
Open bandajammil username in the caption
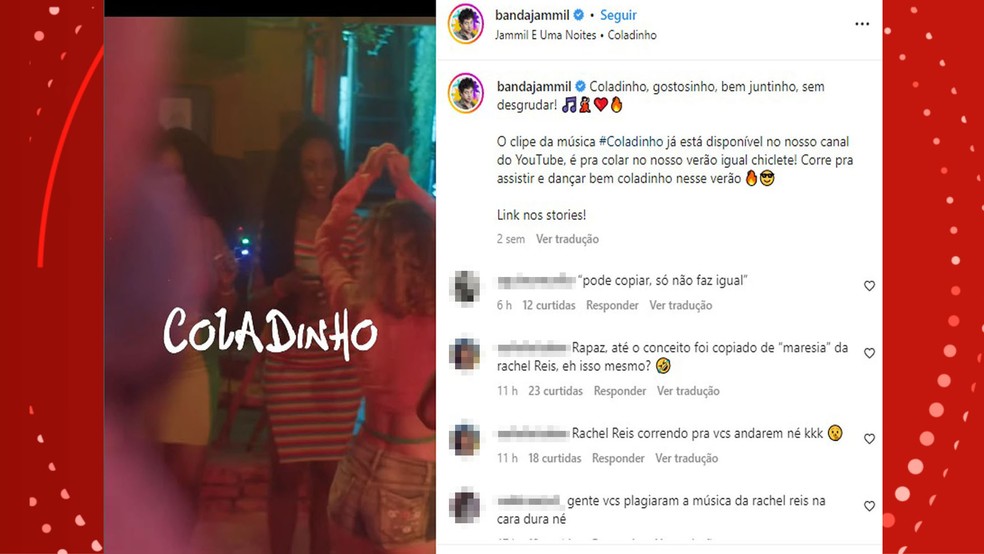pos(534,87)
